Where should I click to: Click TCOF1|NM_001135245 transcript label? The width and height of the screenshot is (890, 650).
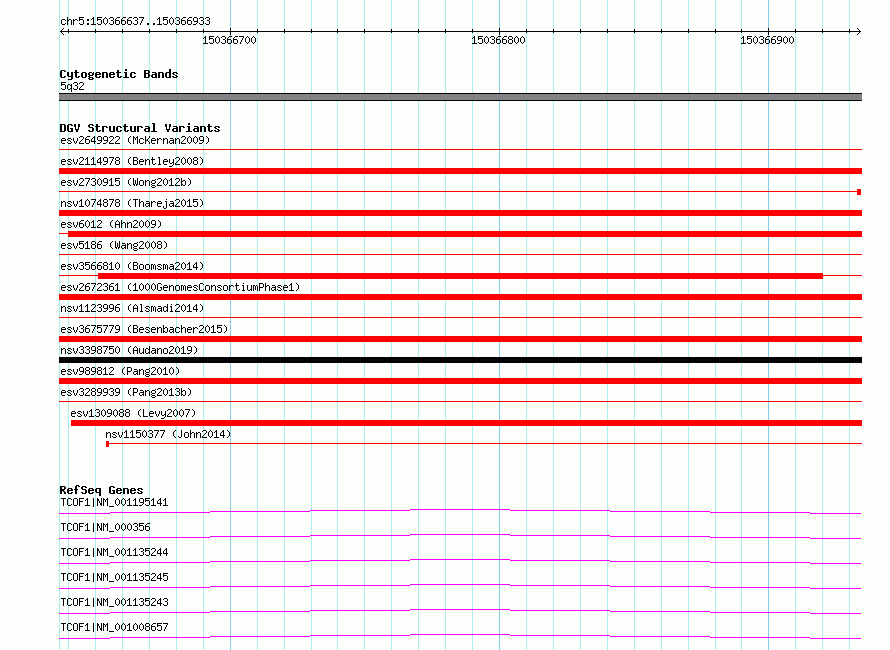click(x=114, y=577)
